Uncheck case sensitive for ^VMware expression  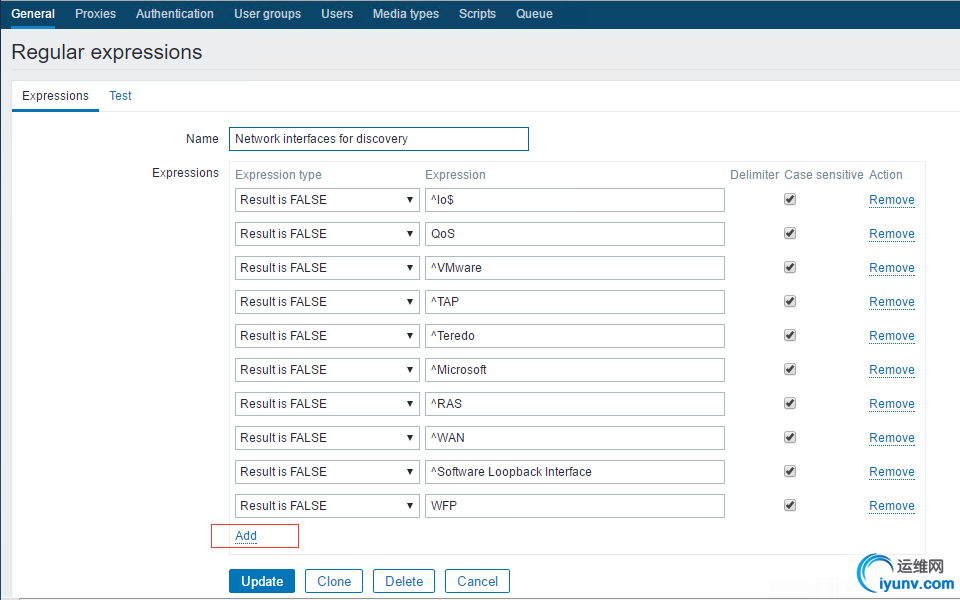(790, 268)
